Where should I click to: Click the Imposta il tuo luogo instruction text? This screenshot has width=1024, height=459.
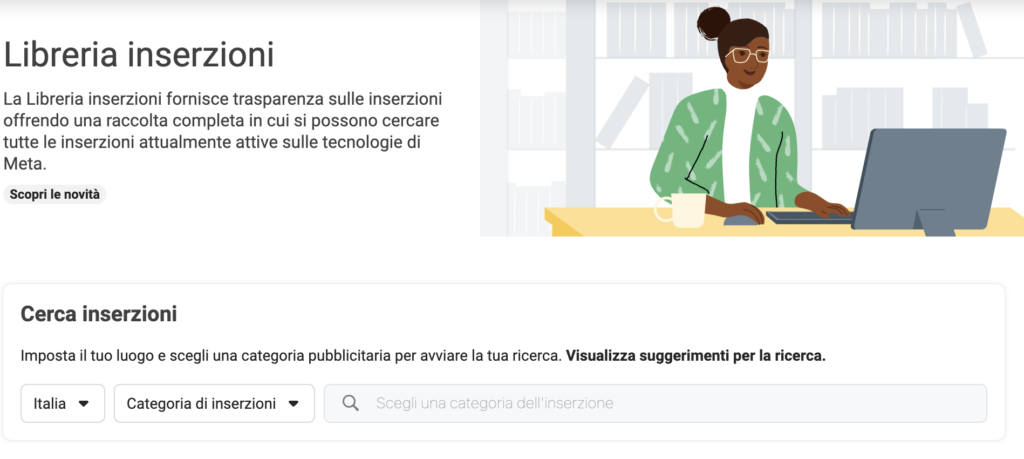(x=291, y=357)
